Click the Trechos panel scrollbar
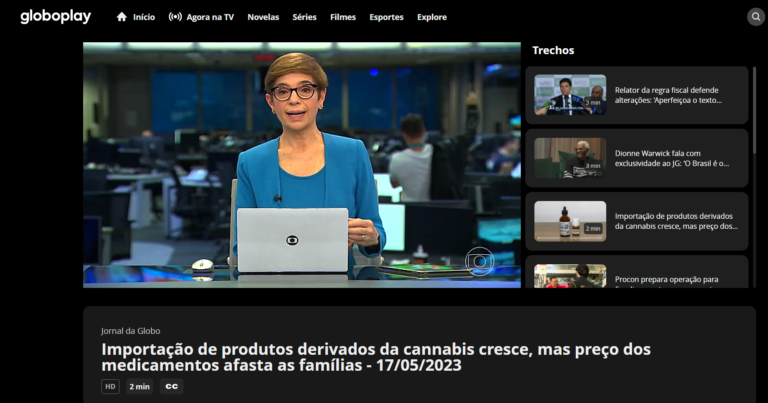The height and width of the screenshot is (403, 768). pos(754,111)
